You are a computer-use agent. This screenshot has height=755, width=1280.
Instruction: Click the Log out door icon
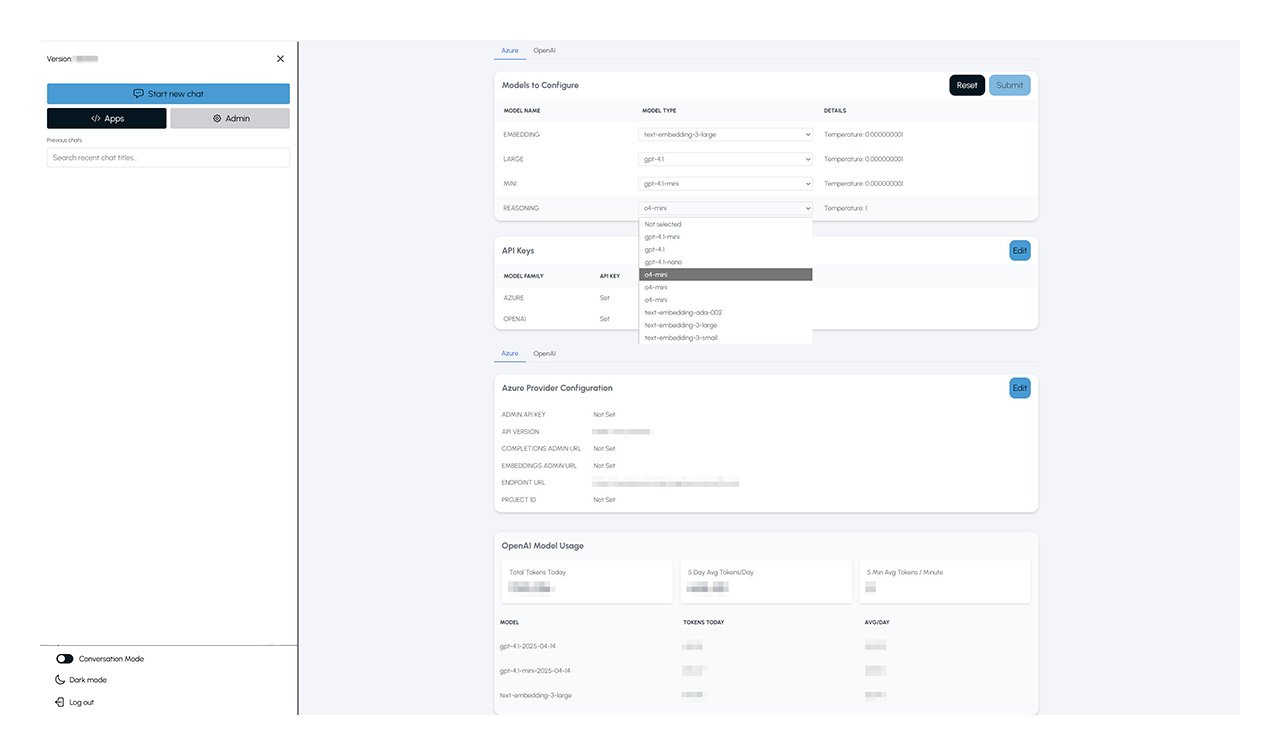coord(60,703)
